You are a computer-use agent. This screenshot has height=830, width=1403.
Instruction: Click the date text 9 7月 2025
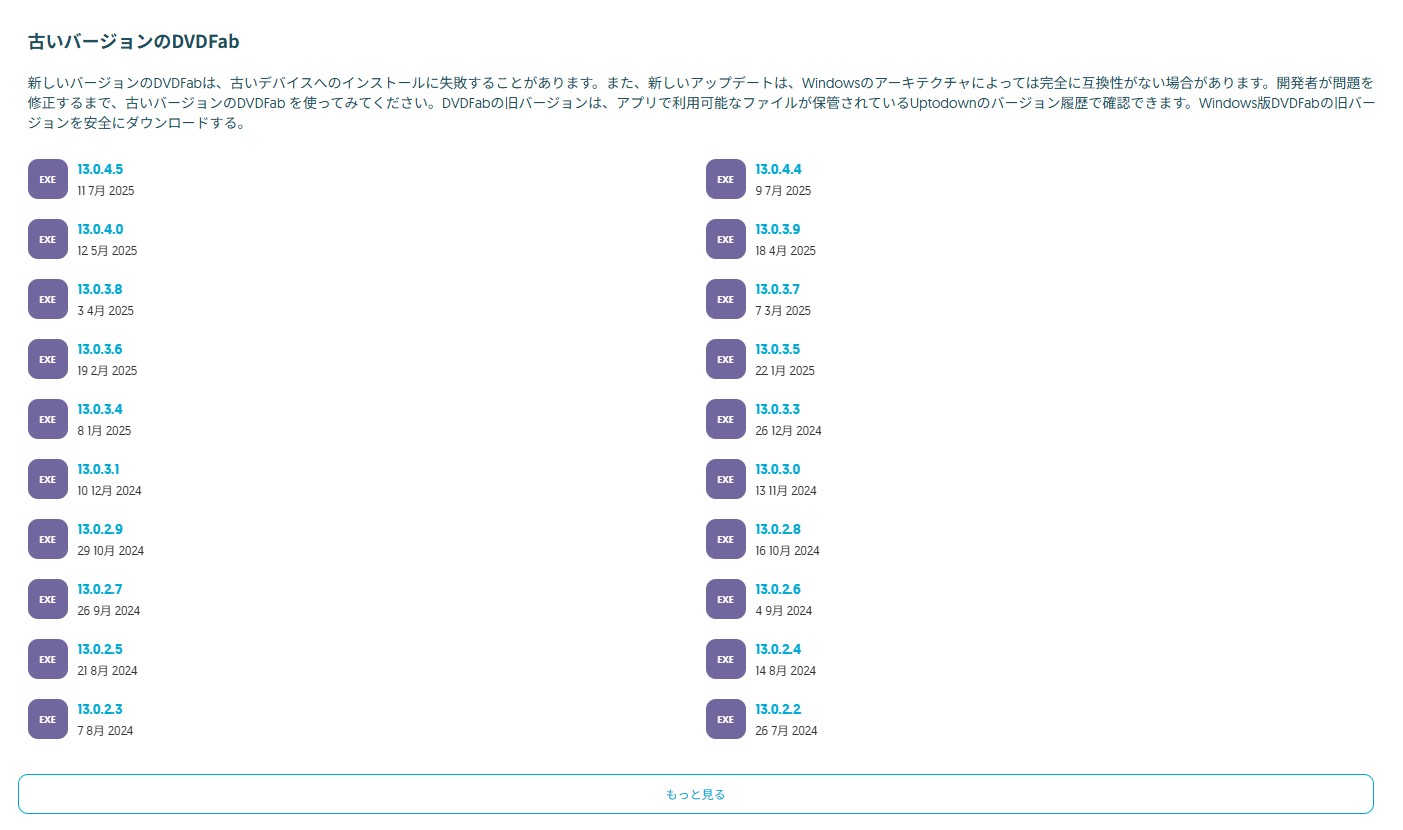[783, 191]
